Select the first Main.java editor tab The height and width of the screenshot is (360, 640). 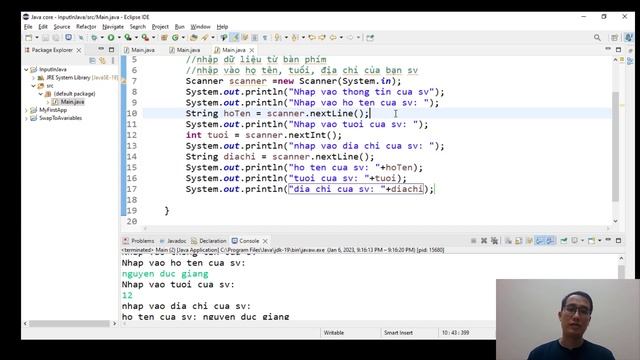(x=139, y=50)
